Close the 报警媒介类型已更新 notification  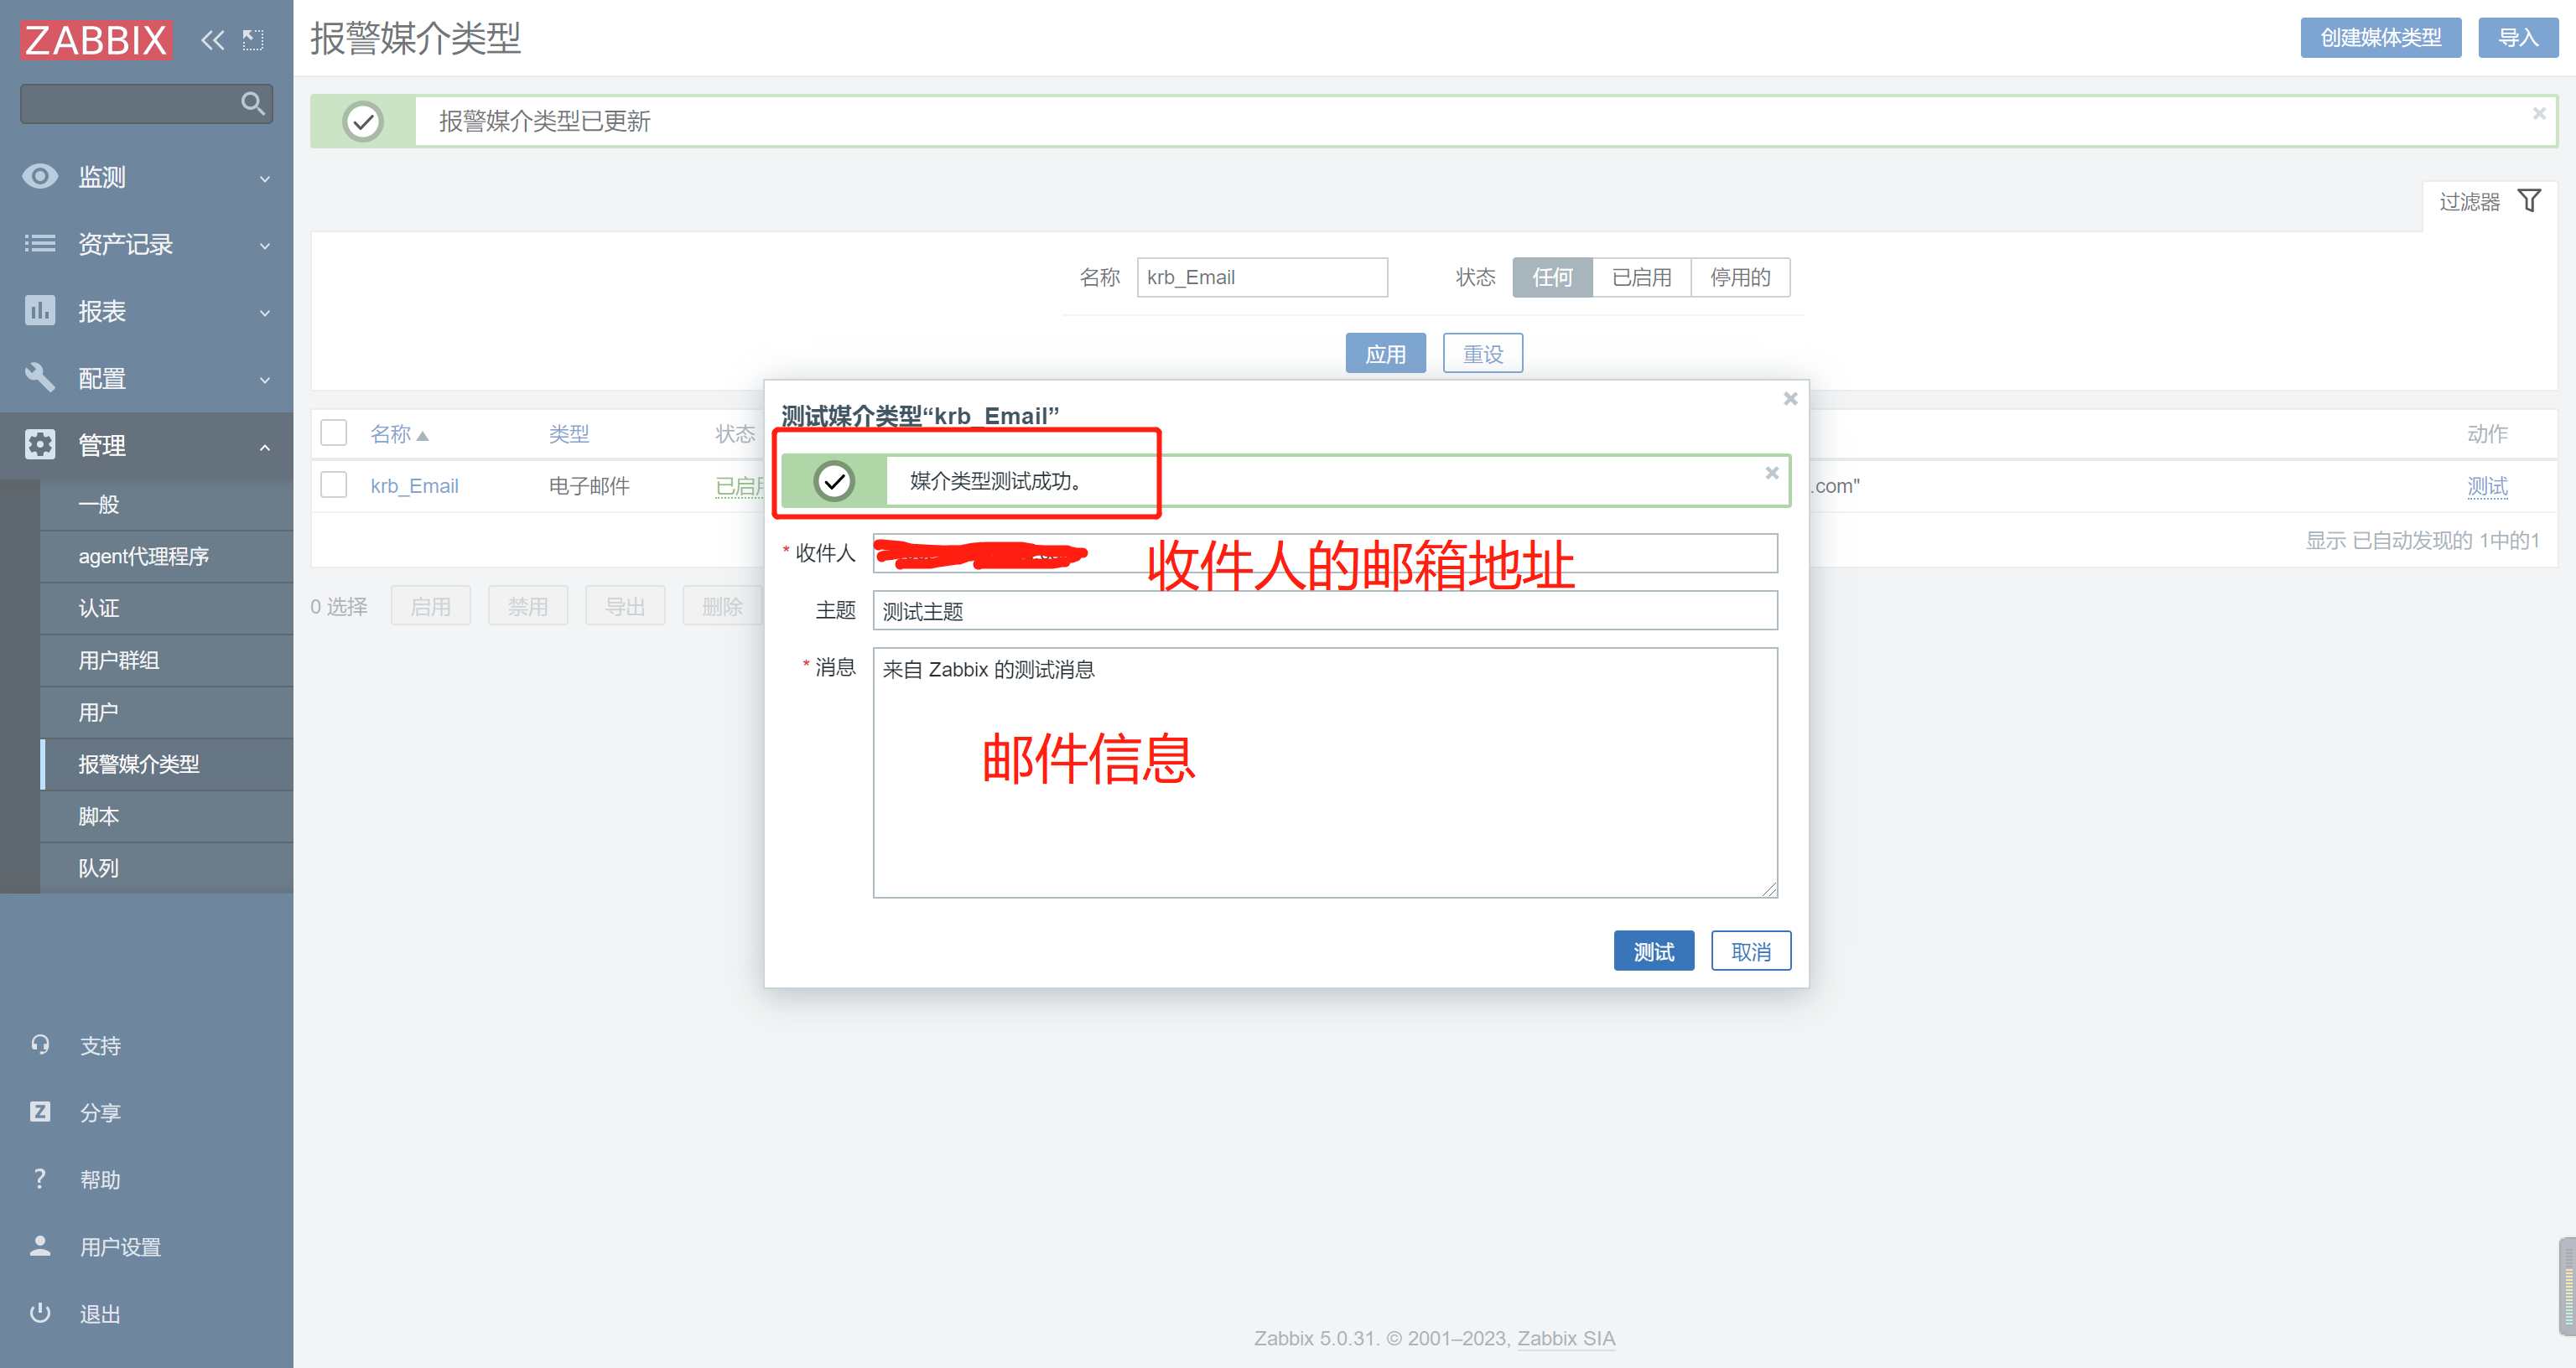tap(2539, 113)
